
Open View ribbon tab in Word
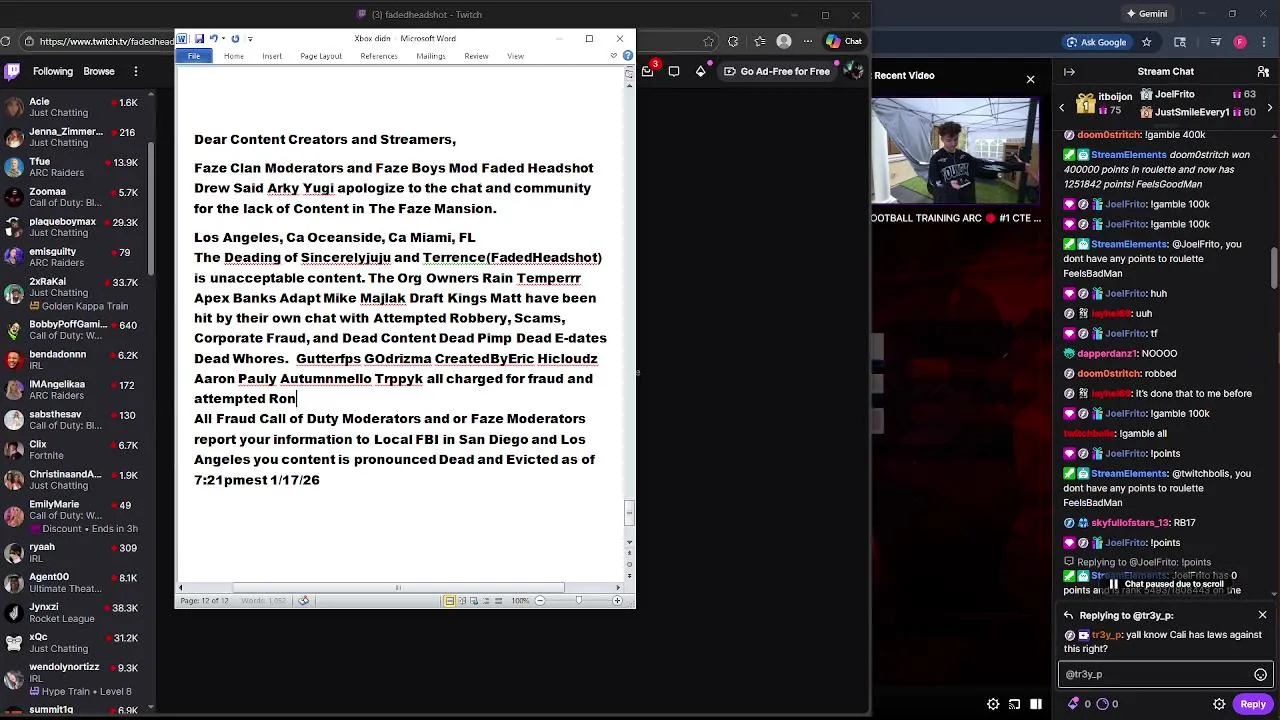pos(515,56)
